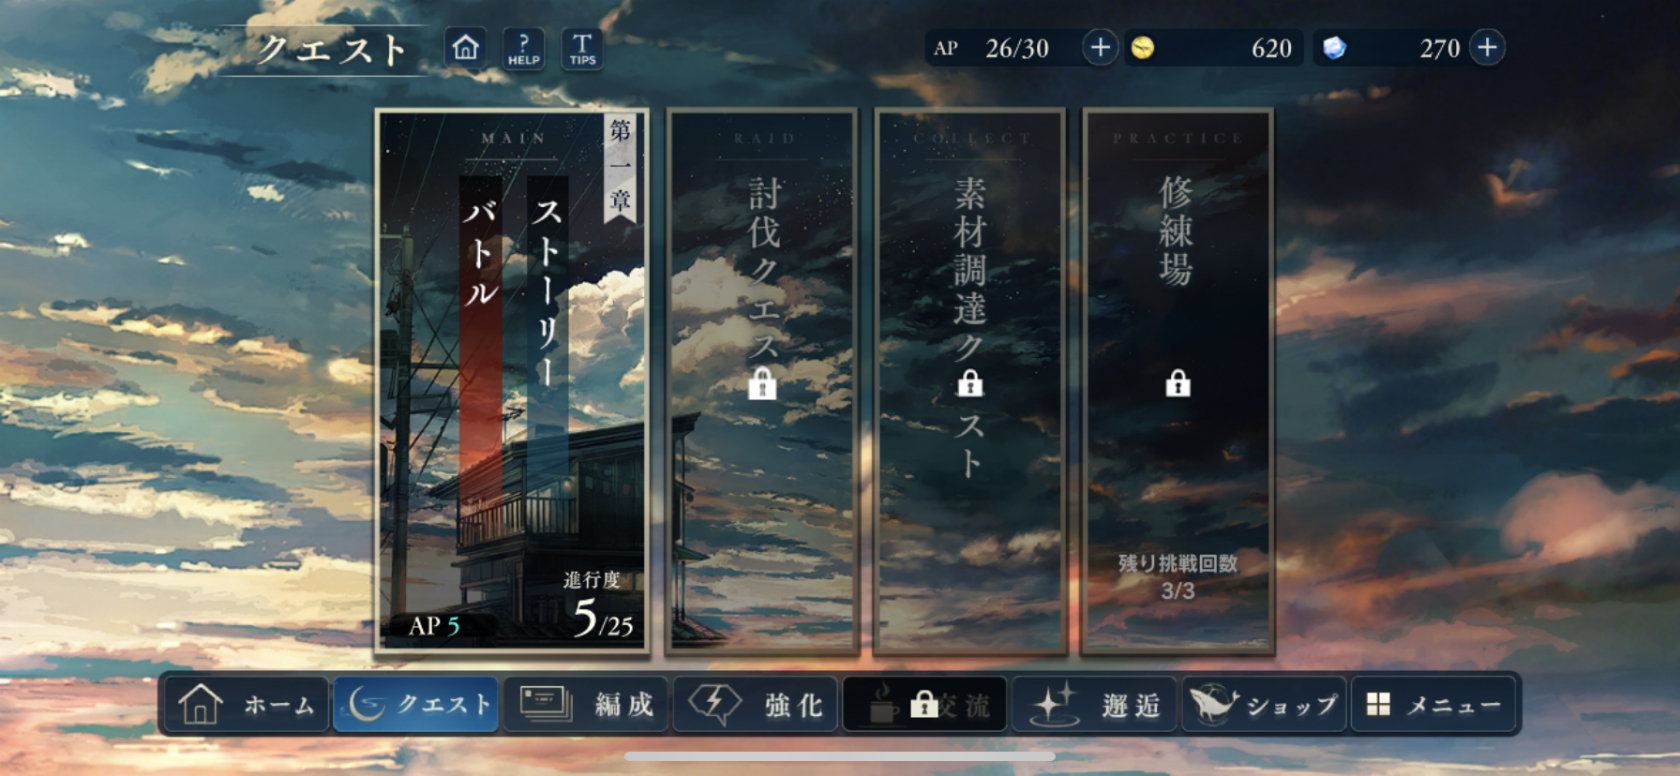Tap the blue gem currency icon

1334,47
